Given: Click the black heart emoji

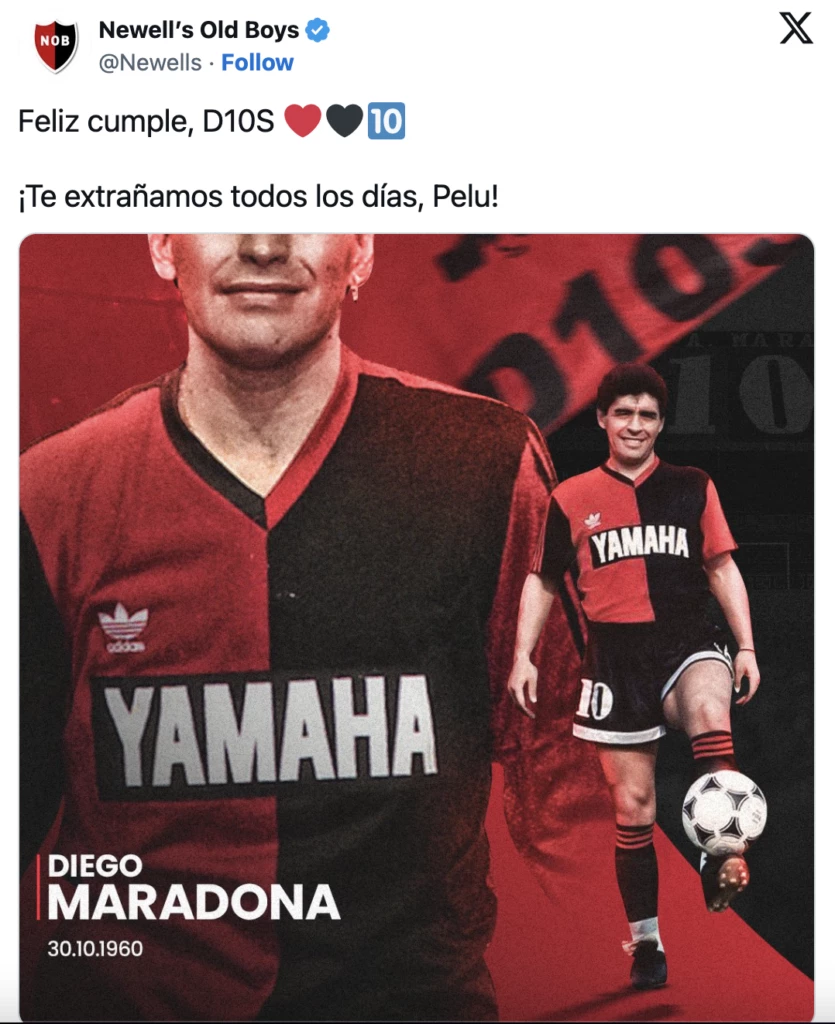Looking at the screenshot, I should pos(344,121).
